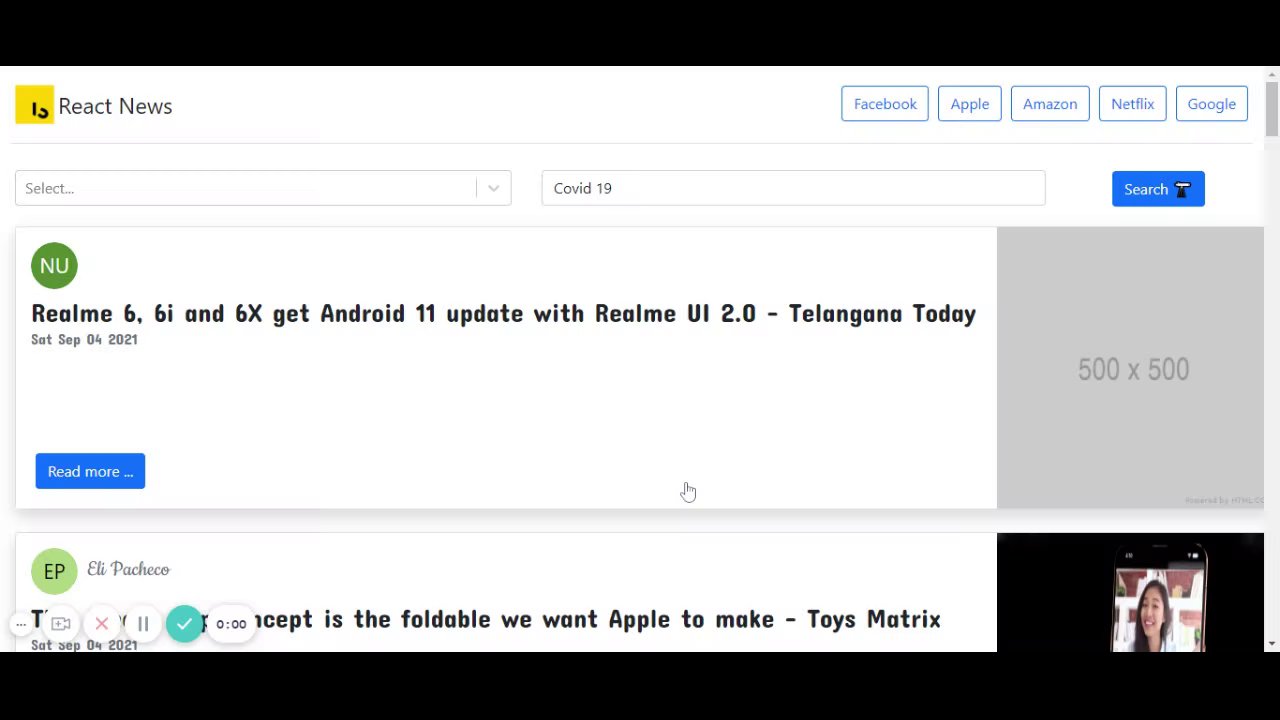Filter news by Facebook

click(x=885, y=104)
